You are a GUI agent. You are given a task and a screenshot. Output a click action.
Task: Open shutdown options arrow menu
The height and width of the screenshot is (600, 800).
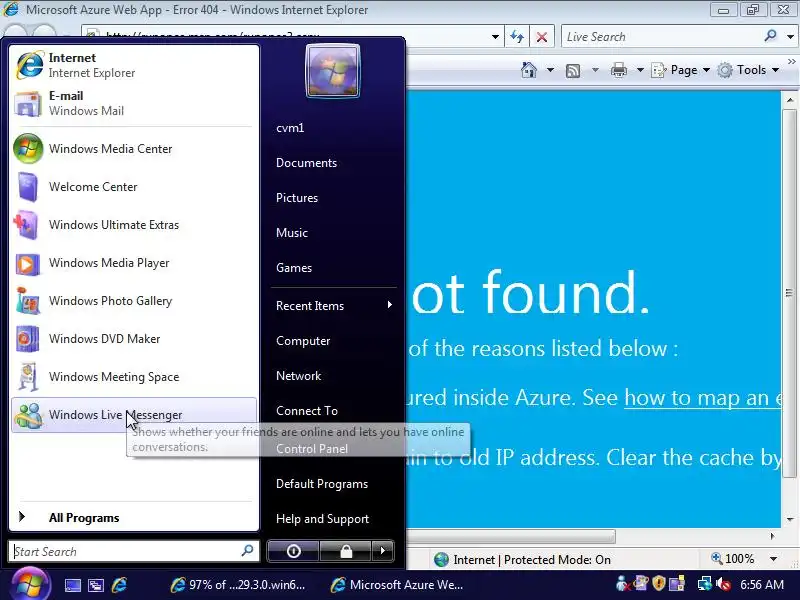383,551
